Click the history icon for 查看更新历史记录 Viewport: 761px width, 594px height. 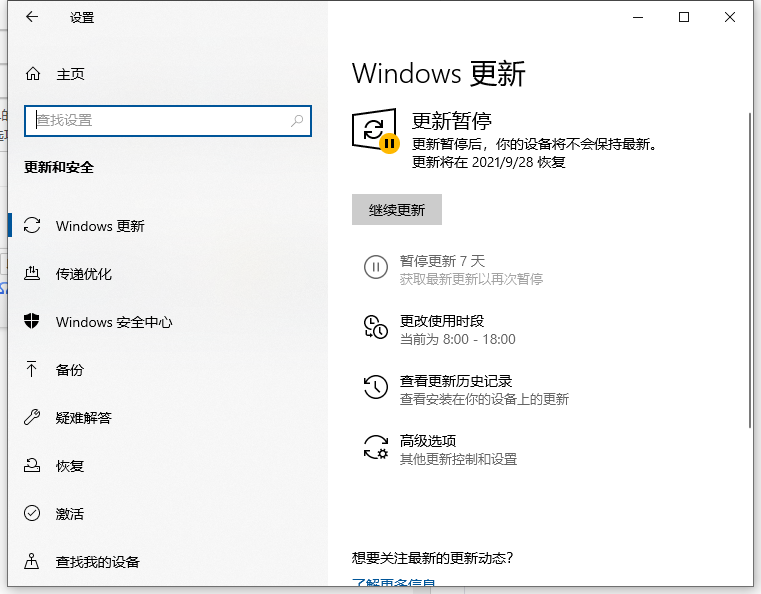[375, 388]
